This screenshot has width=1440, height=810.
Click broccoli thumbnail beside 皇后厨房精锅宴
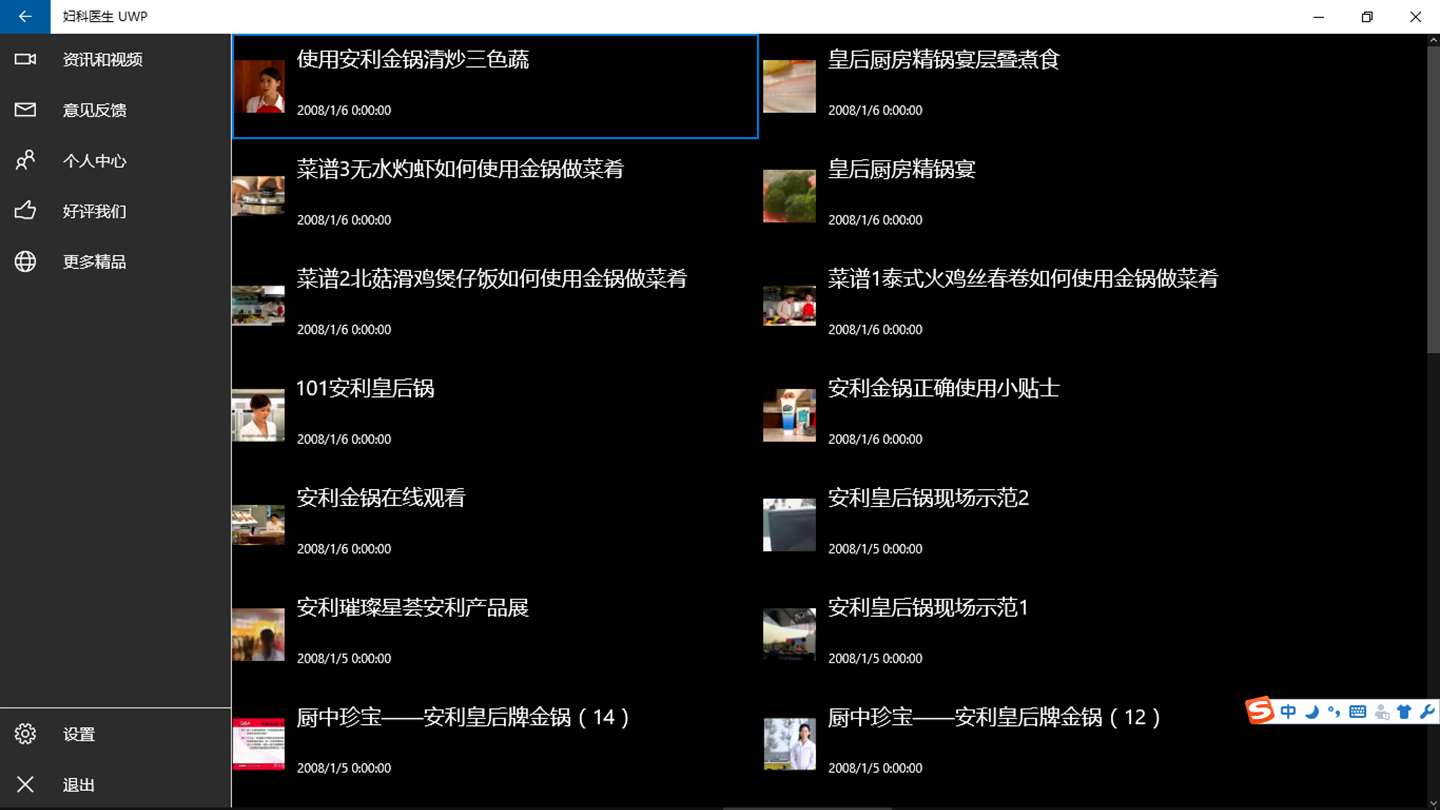click(789, 196)
